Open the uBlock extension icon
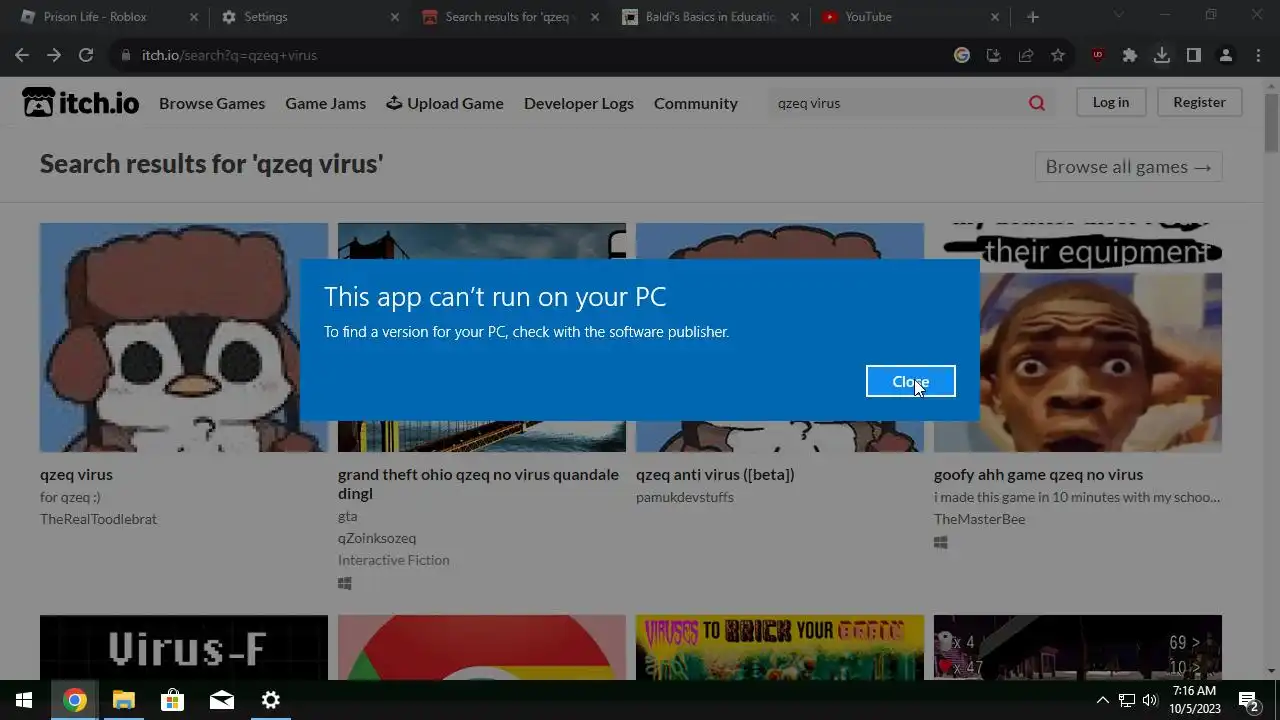The height and width of the screenshot is (720, 1280). point(1098,55)
